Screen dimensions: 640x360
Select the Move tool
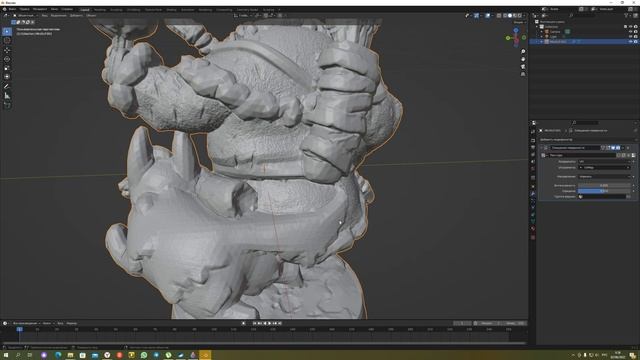pyautogui.click(x=7, y=50)
